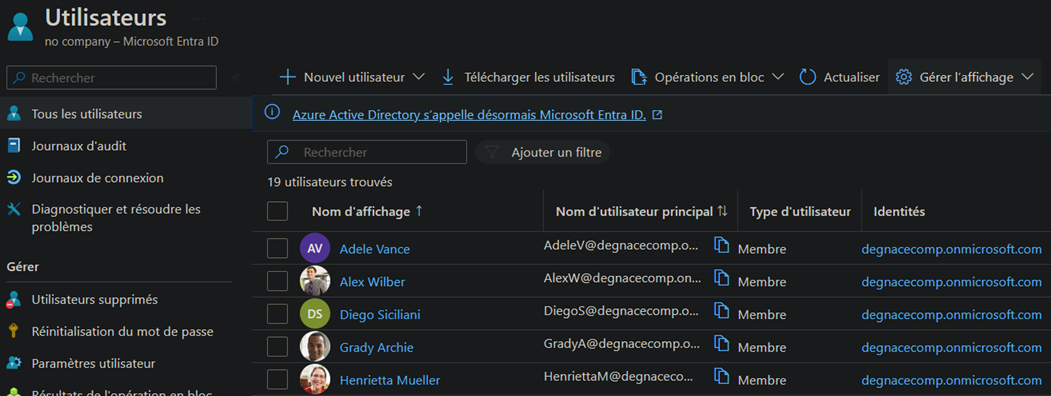
Task: Click the Actualiser refresh icon
Action: [808, 78]
